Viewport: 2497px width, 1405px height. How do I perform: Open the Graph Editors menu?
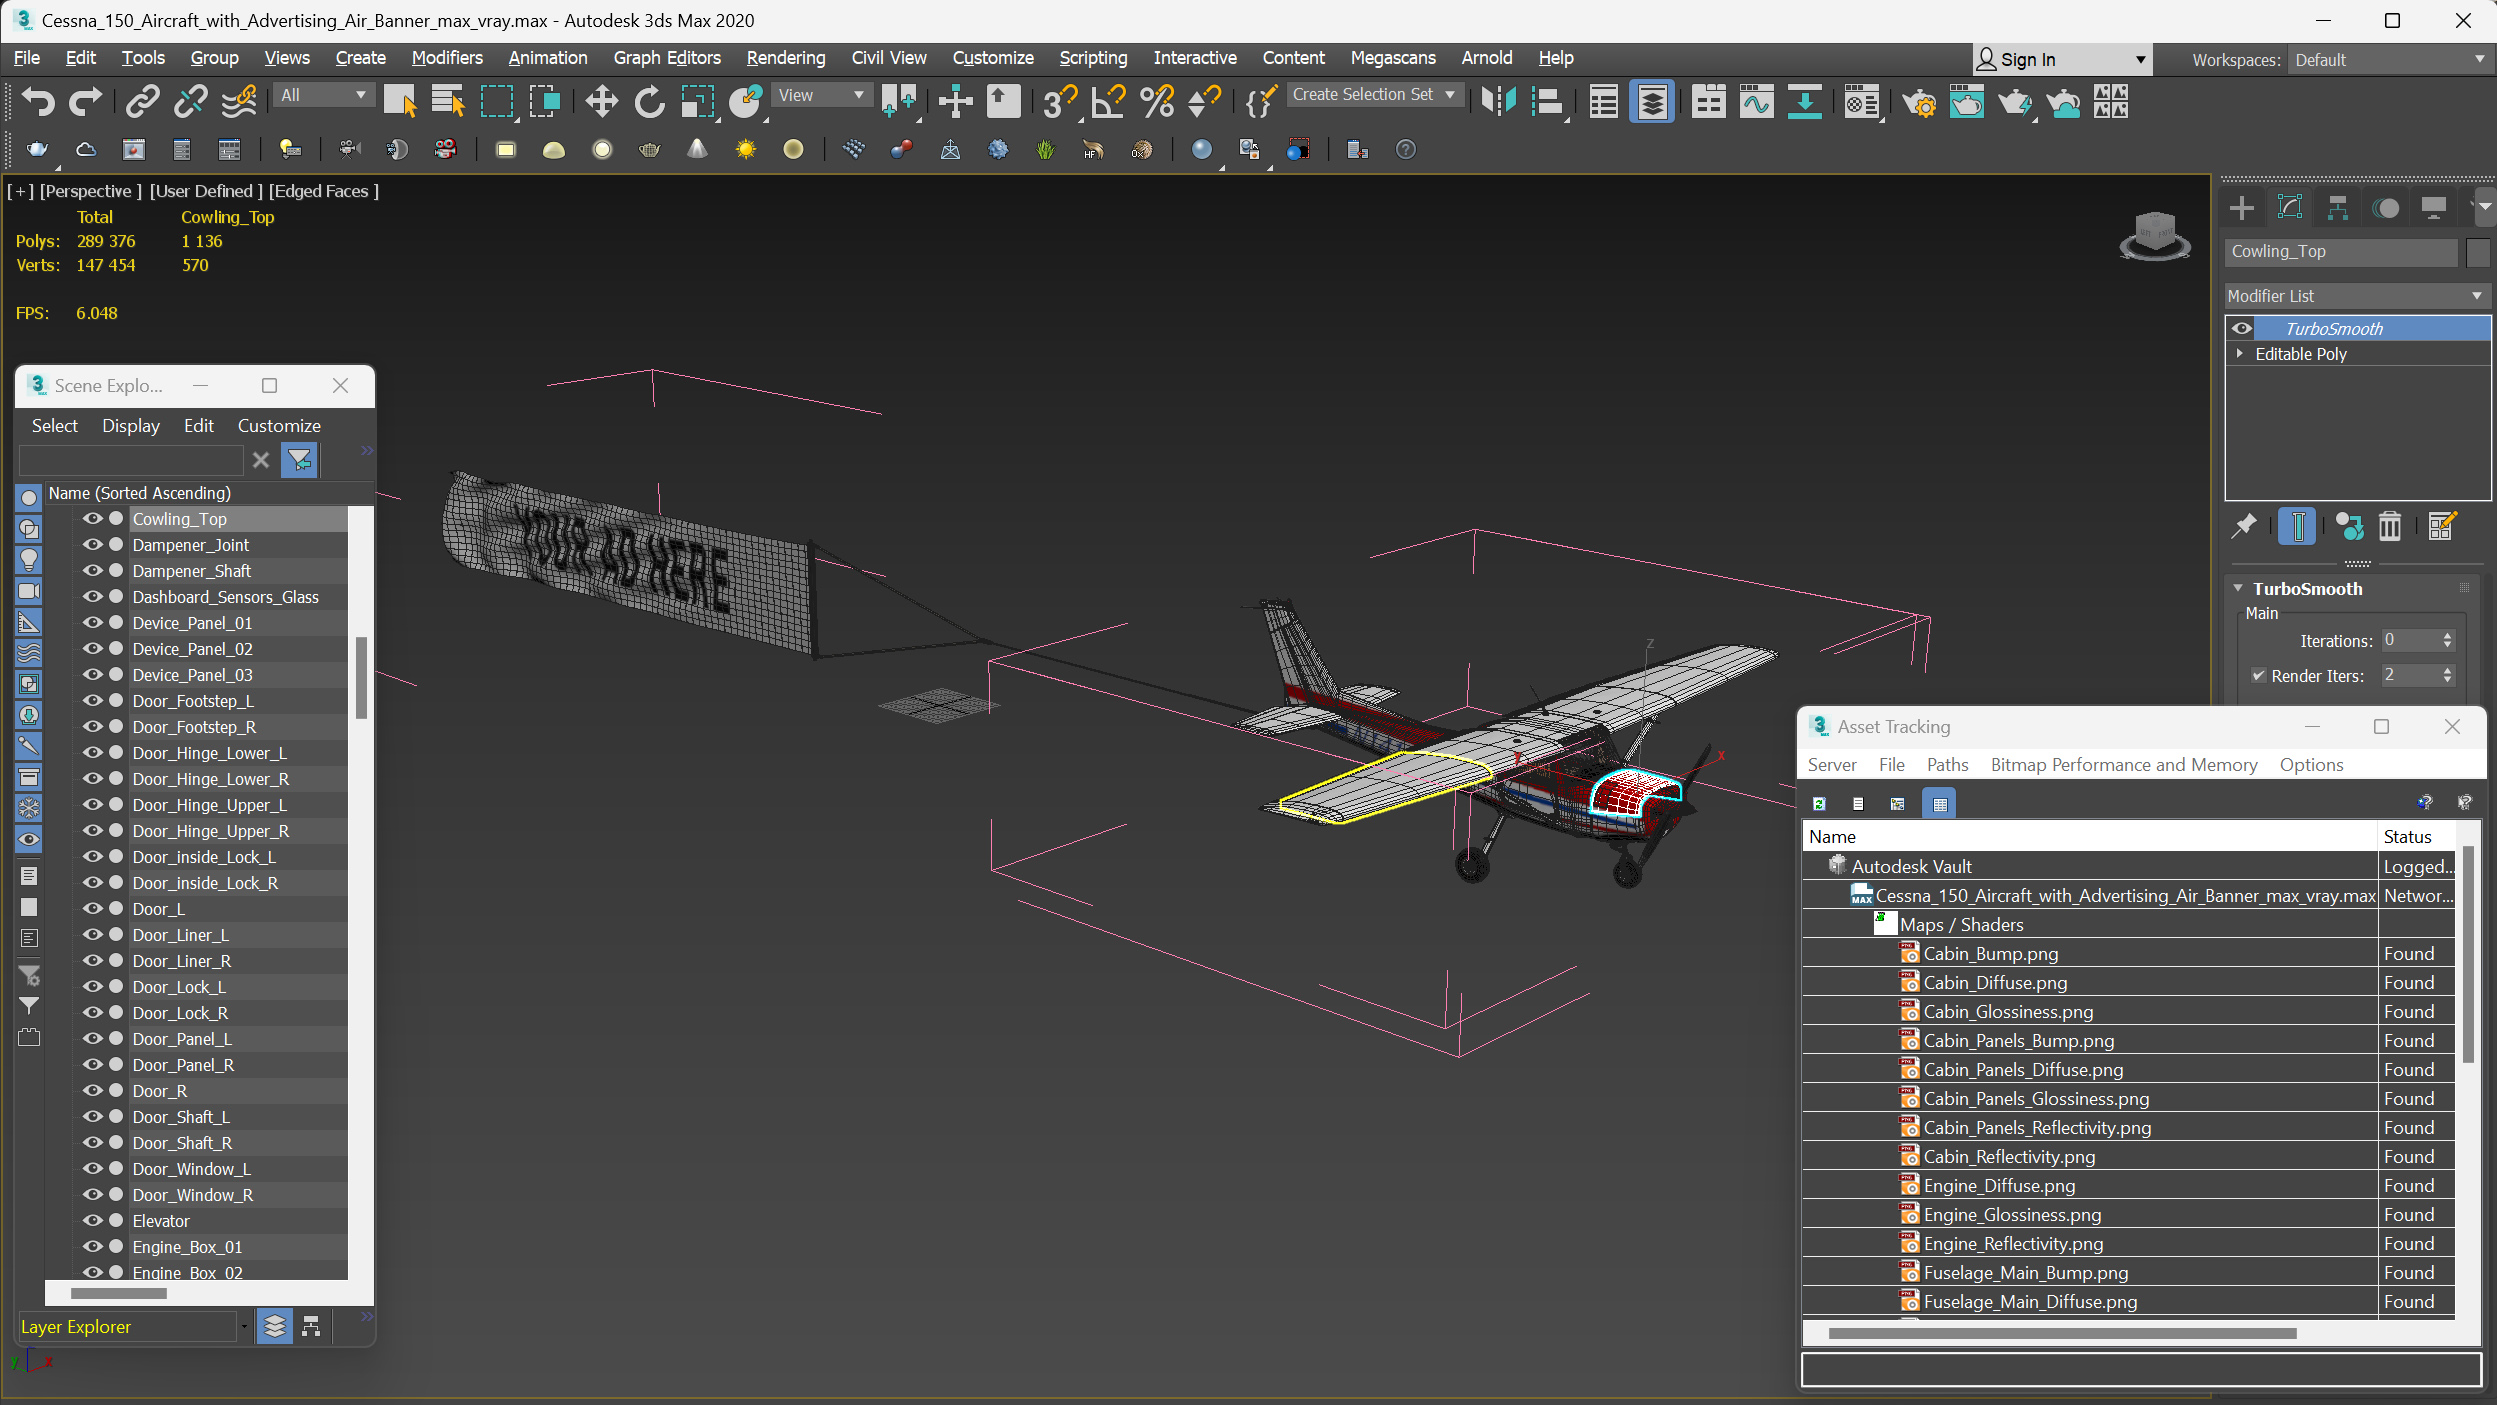coord(667,58)
